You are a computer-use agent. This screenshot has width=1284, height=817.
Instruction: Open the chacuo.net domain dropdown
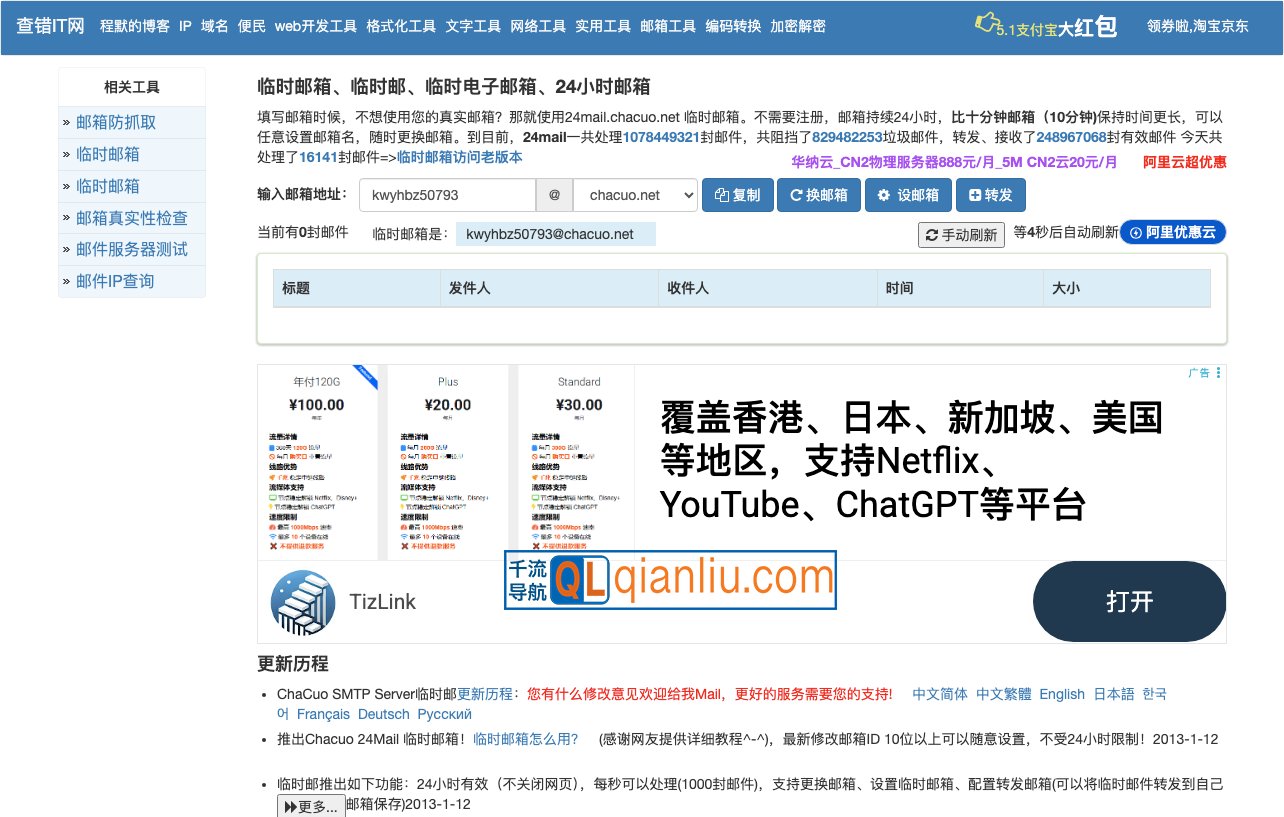[633, 195]
